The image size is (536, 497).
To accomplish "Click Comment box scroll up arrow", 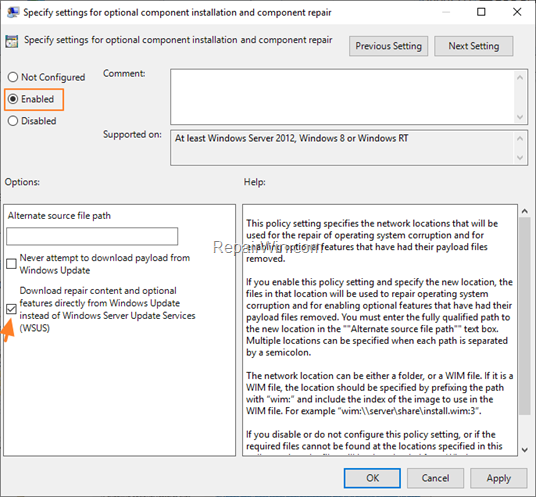I will click(x=520, y=78).
